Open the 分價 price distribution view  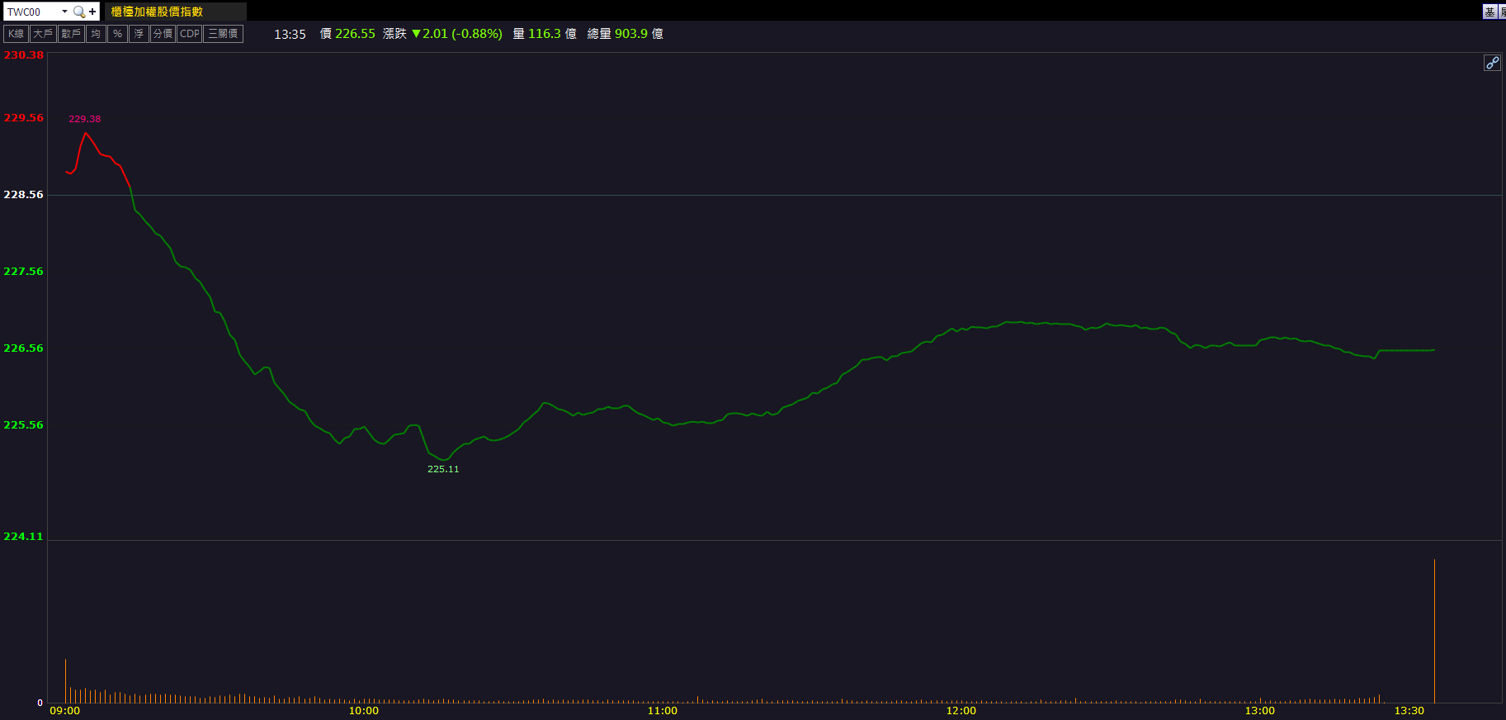(x=163, y=34)
